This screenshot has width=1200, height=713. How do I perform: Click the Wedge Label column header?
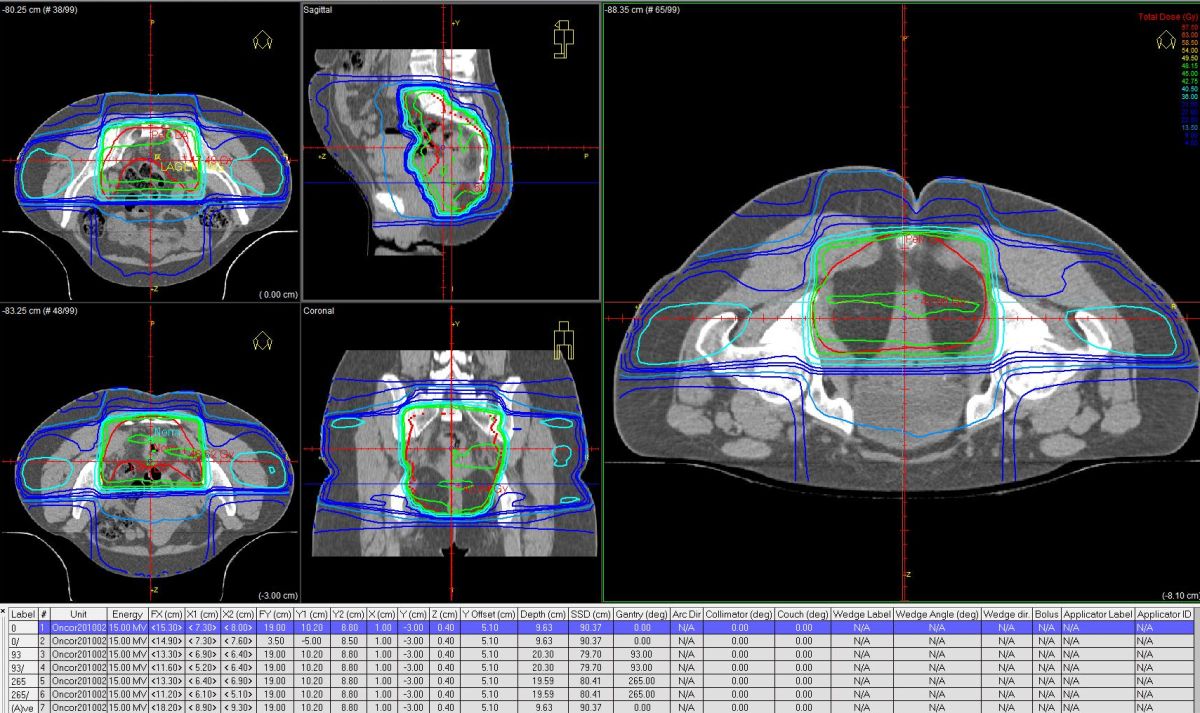click(856, 613)
